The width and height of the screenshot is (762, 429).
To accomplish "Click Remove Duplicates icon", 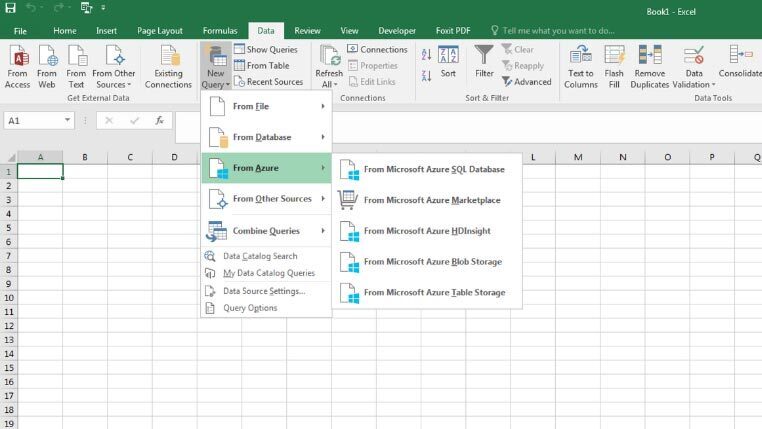I will pos(649,58).
